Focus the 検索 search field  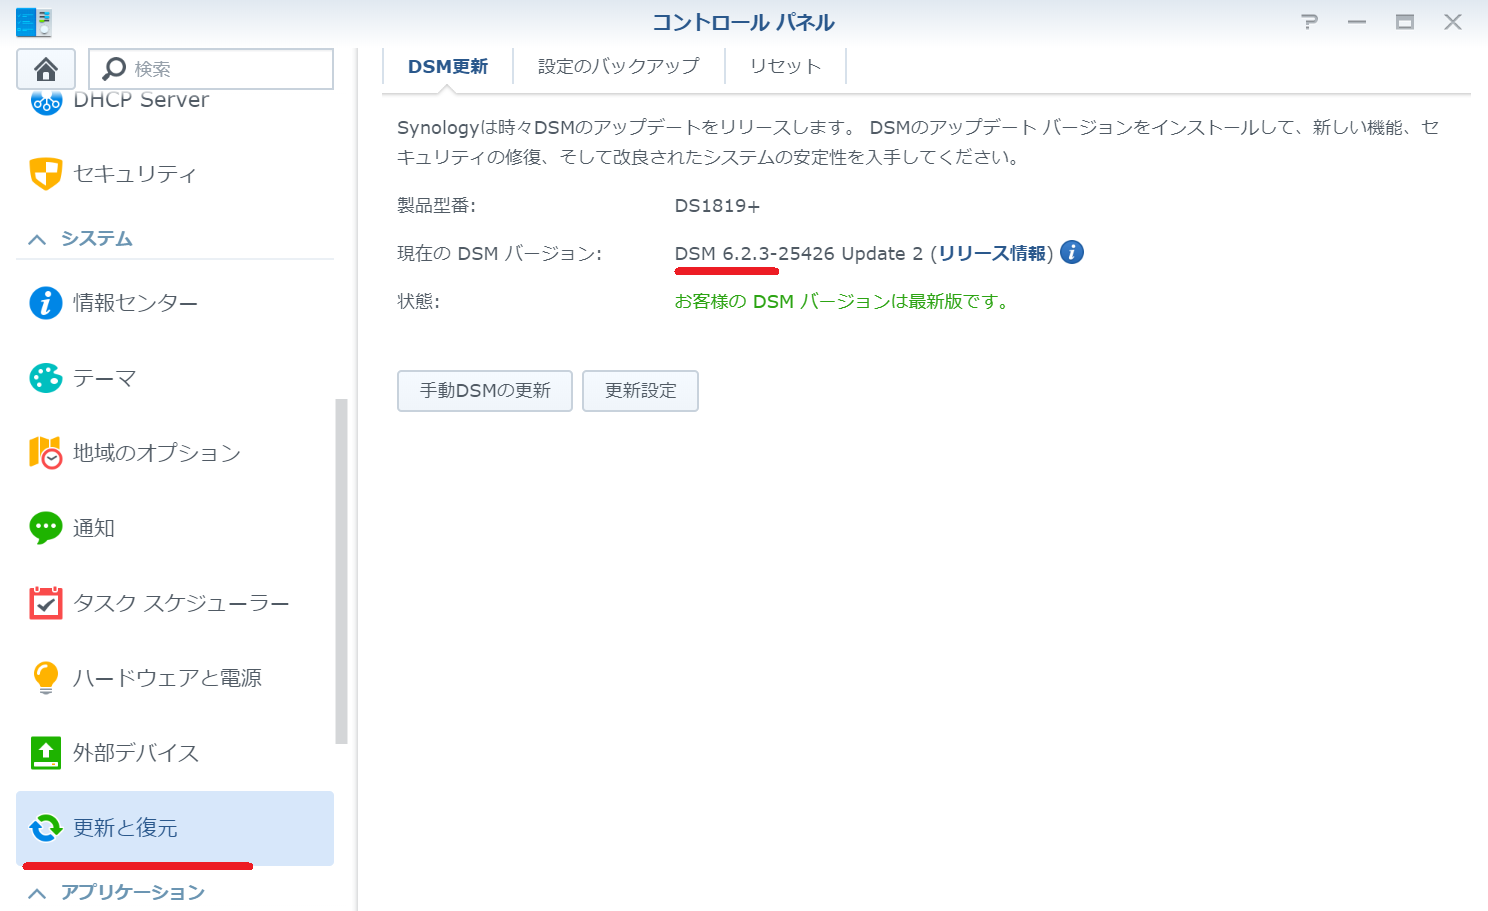pyautogui.click(x=211, y=69)
